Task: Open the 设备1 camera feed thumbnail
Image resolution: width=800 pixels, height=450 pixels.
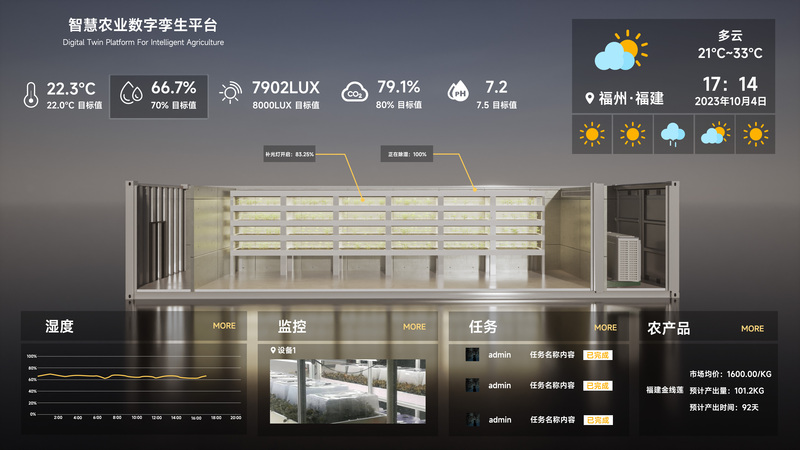Action: [347, 391]
